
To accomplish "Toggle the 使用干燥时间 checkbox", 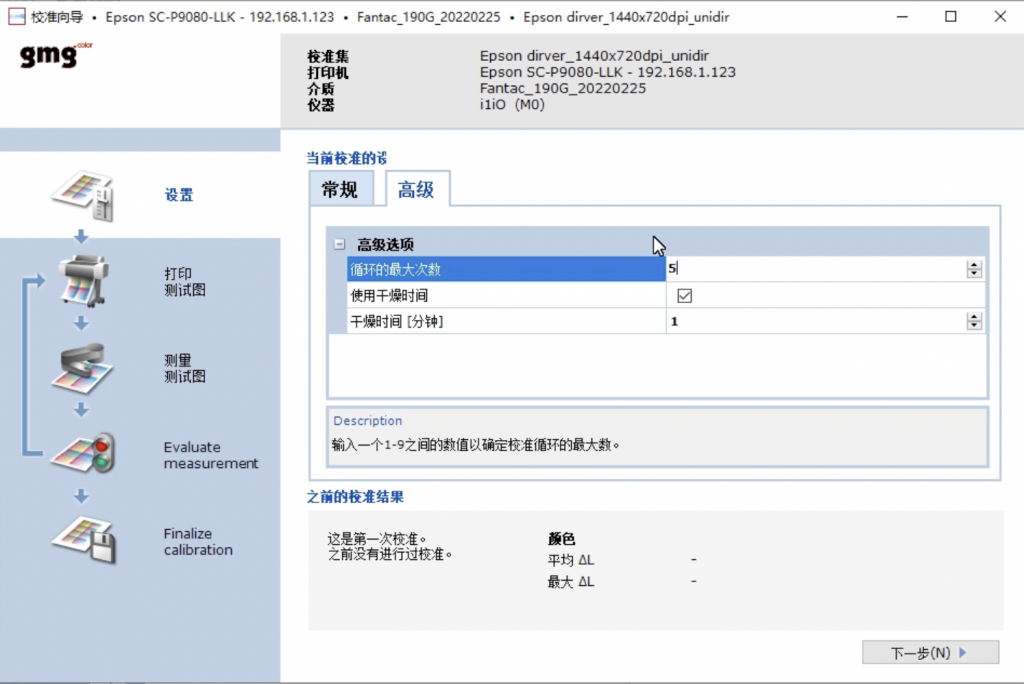I will pos(685,296).
